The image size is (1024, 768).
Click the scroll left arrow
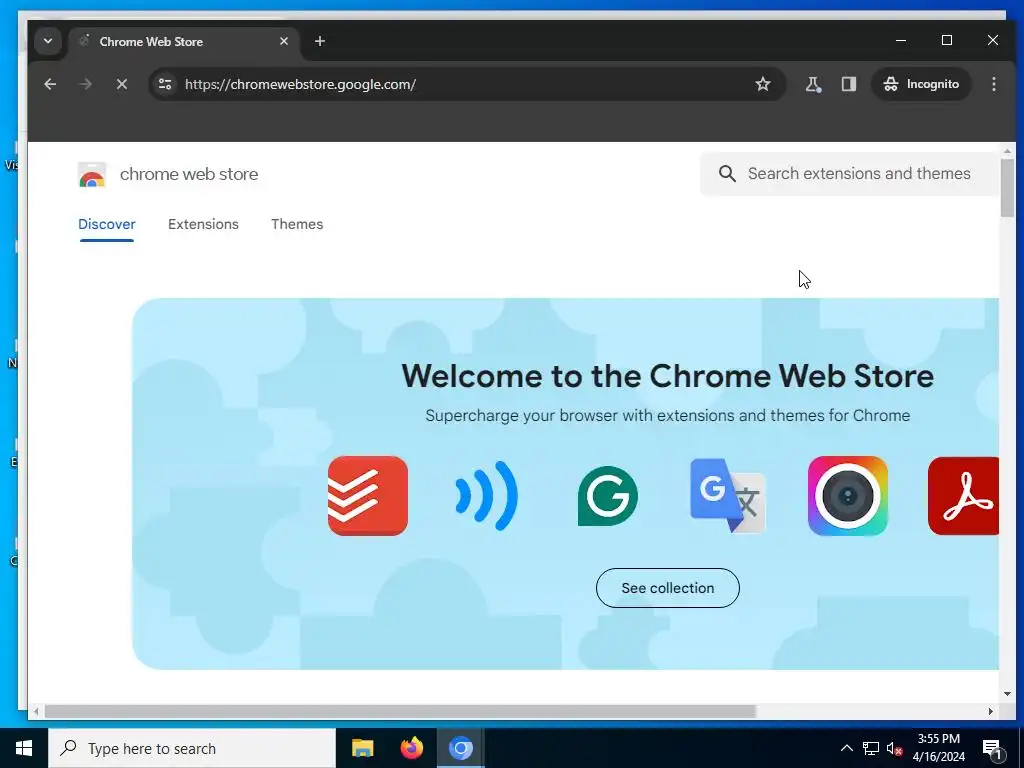pos(37,711)
